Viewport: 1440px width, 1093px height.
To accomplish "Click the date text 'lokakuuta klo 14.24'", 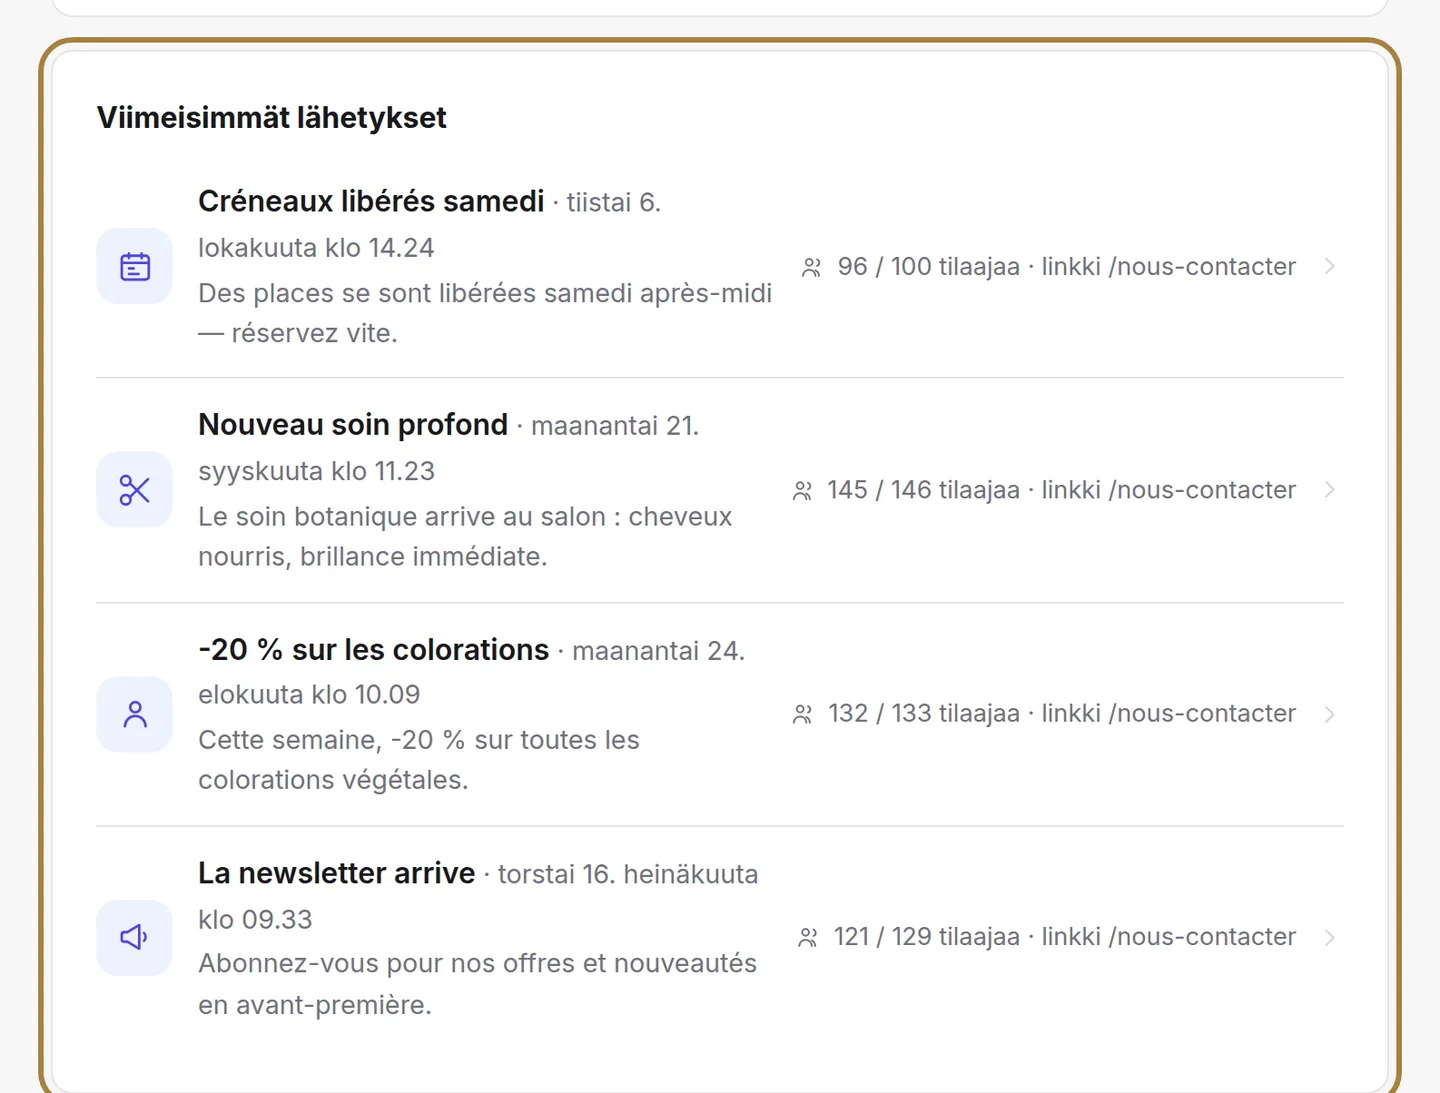I will tap(316, 248).
